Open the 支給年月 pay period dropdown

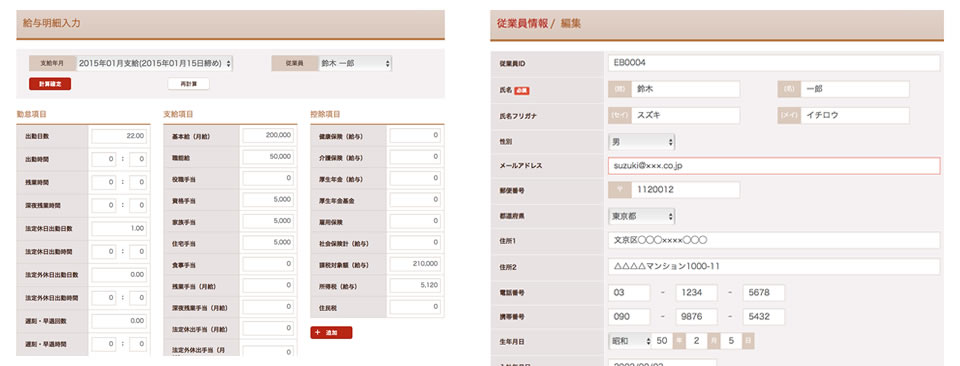[x=154, y=63]
